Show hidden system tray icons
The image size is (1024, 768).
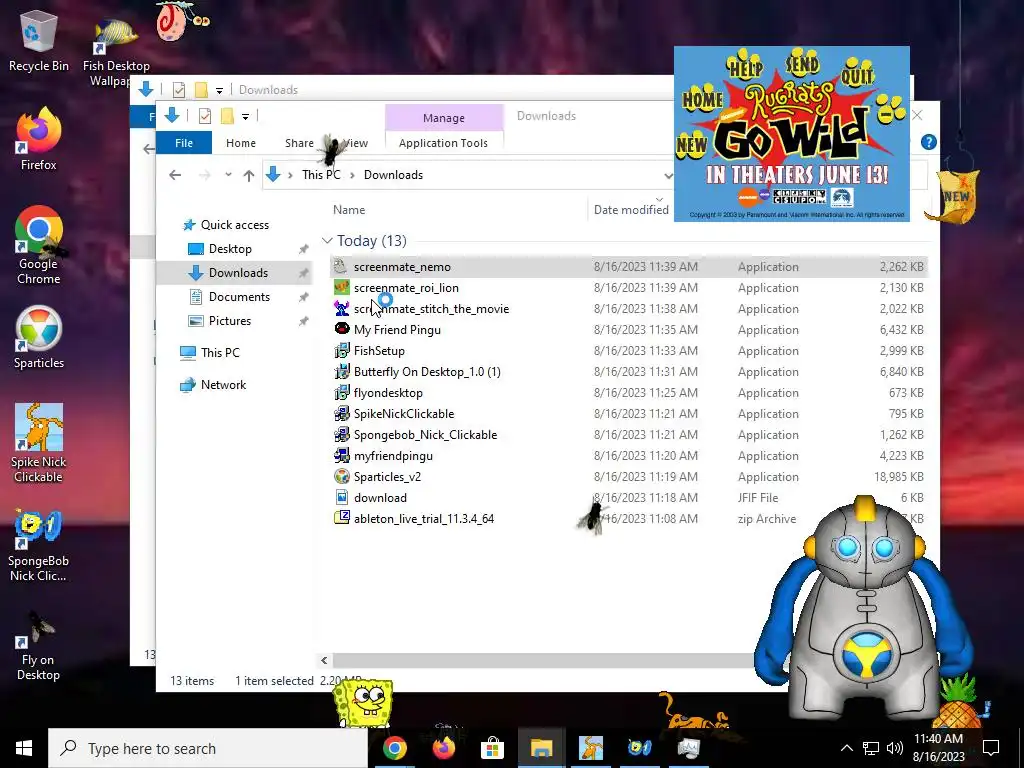coord(846,748)
